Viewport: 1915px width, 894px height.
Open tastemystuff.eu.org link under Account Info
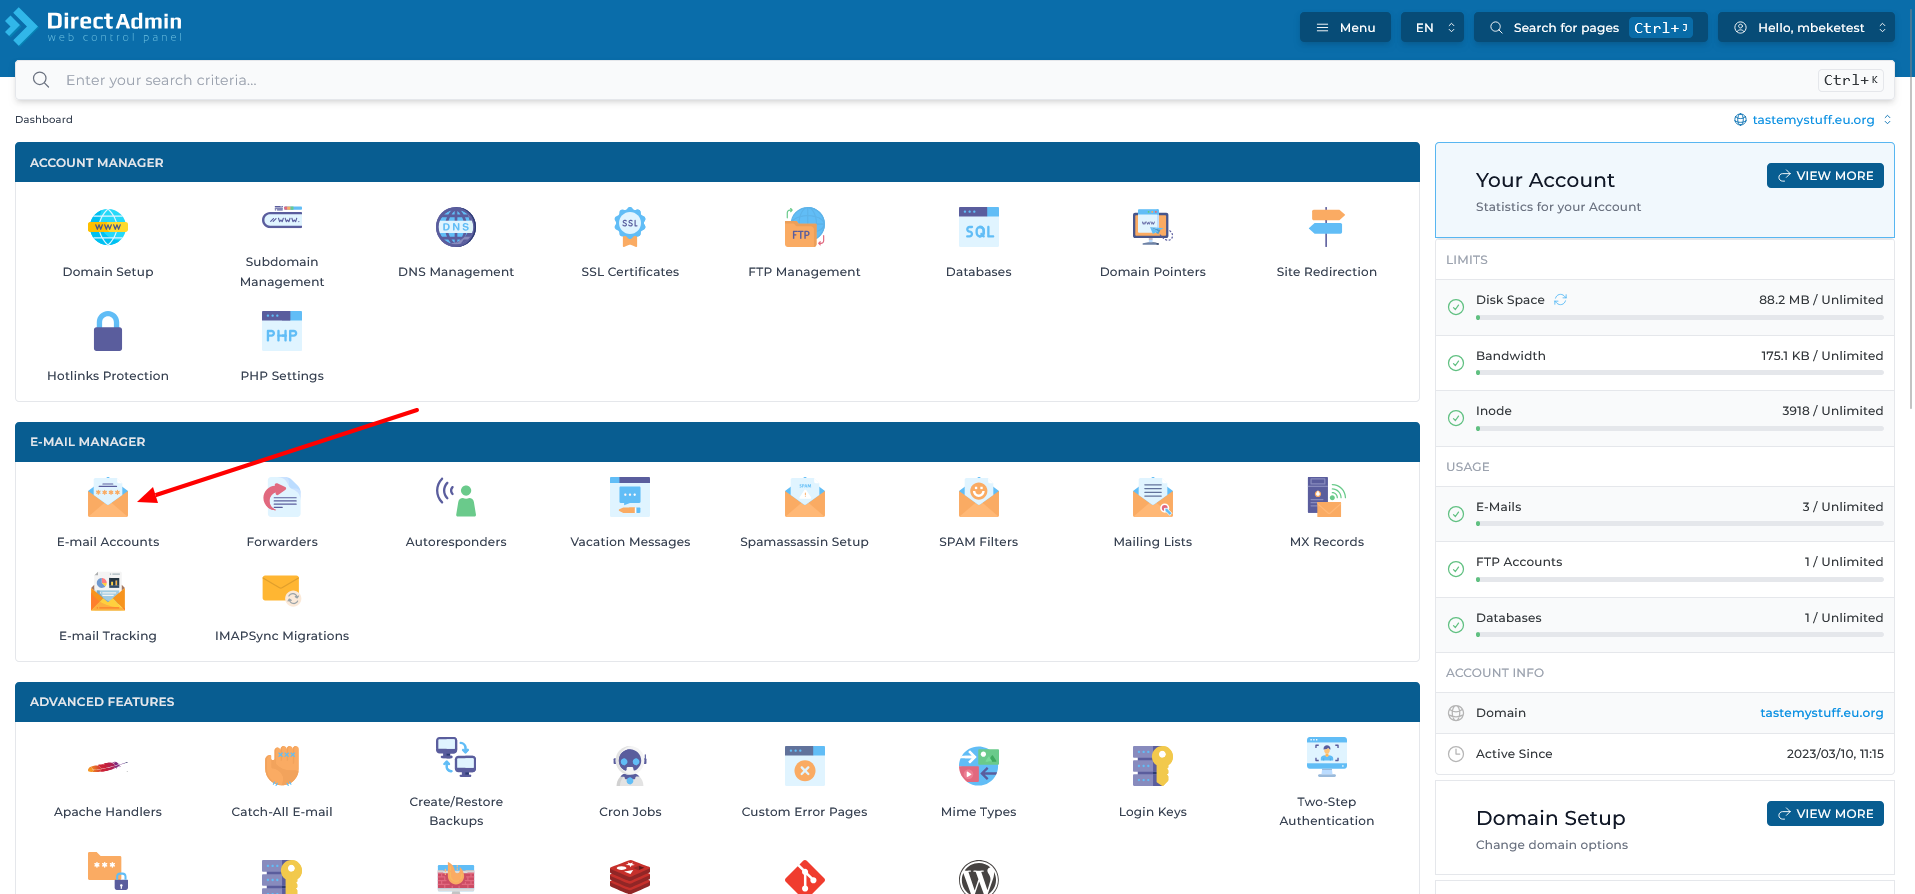[1821, 713]
